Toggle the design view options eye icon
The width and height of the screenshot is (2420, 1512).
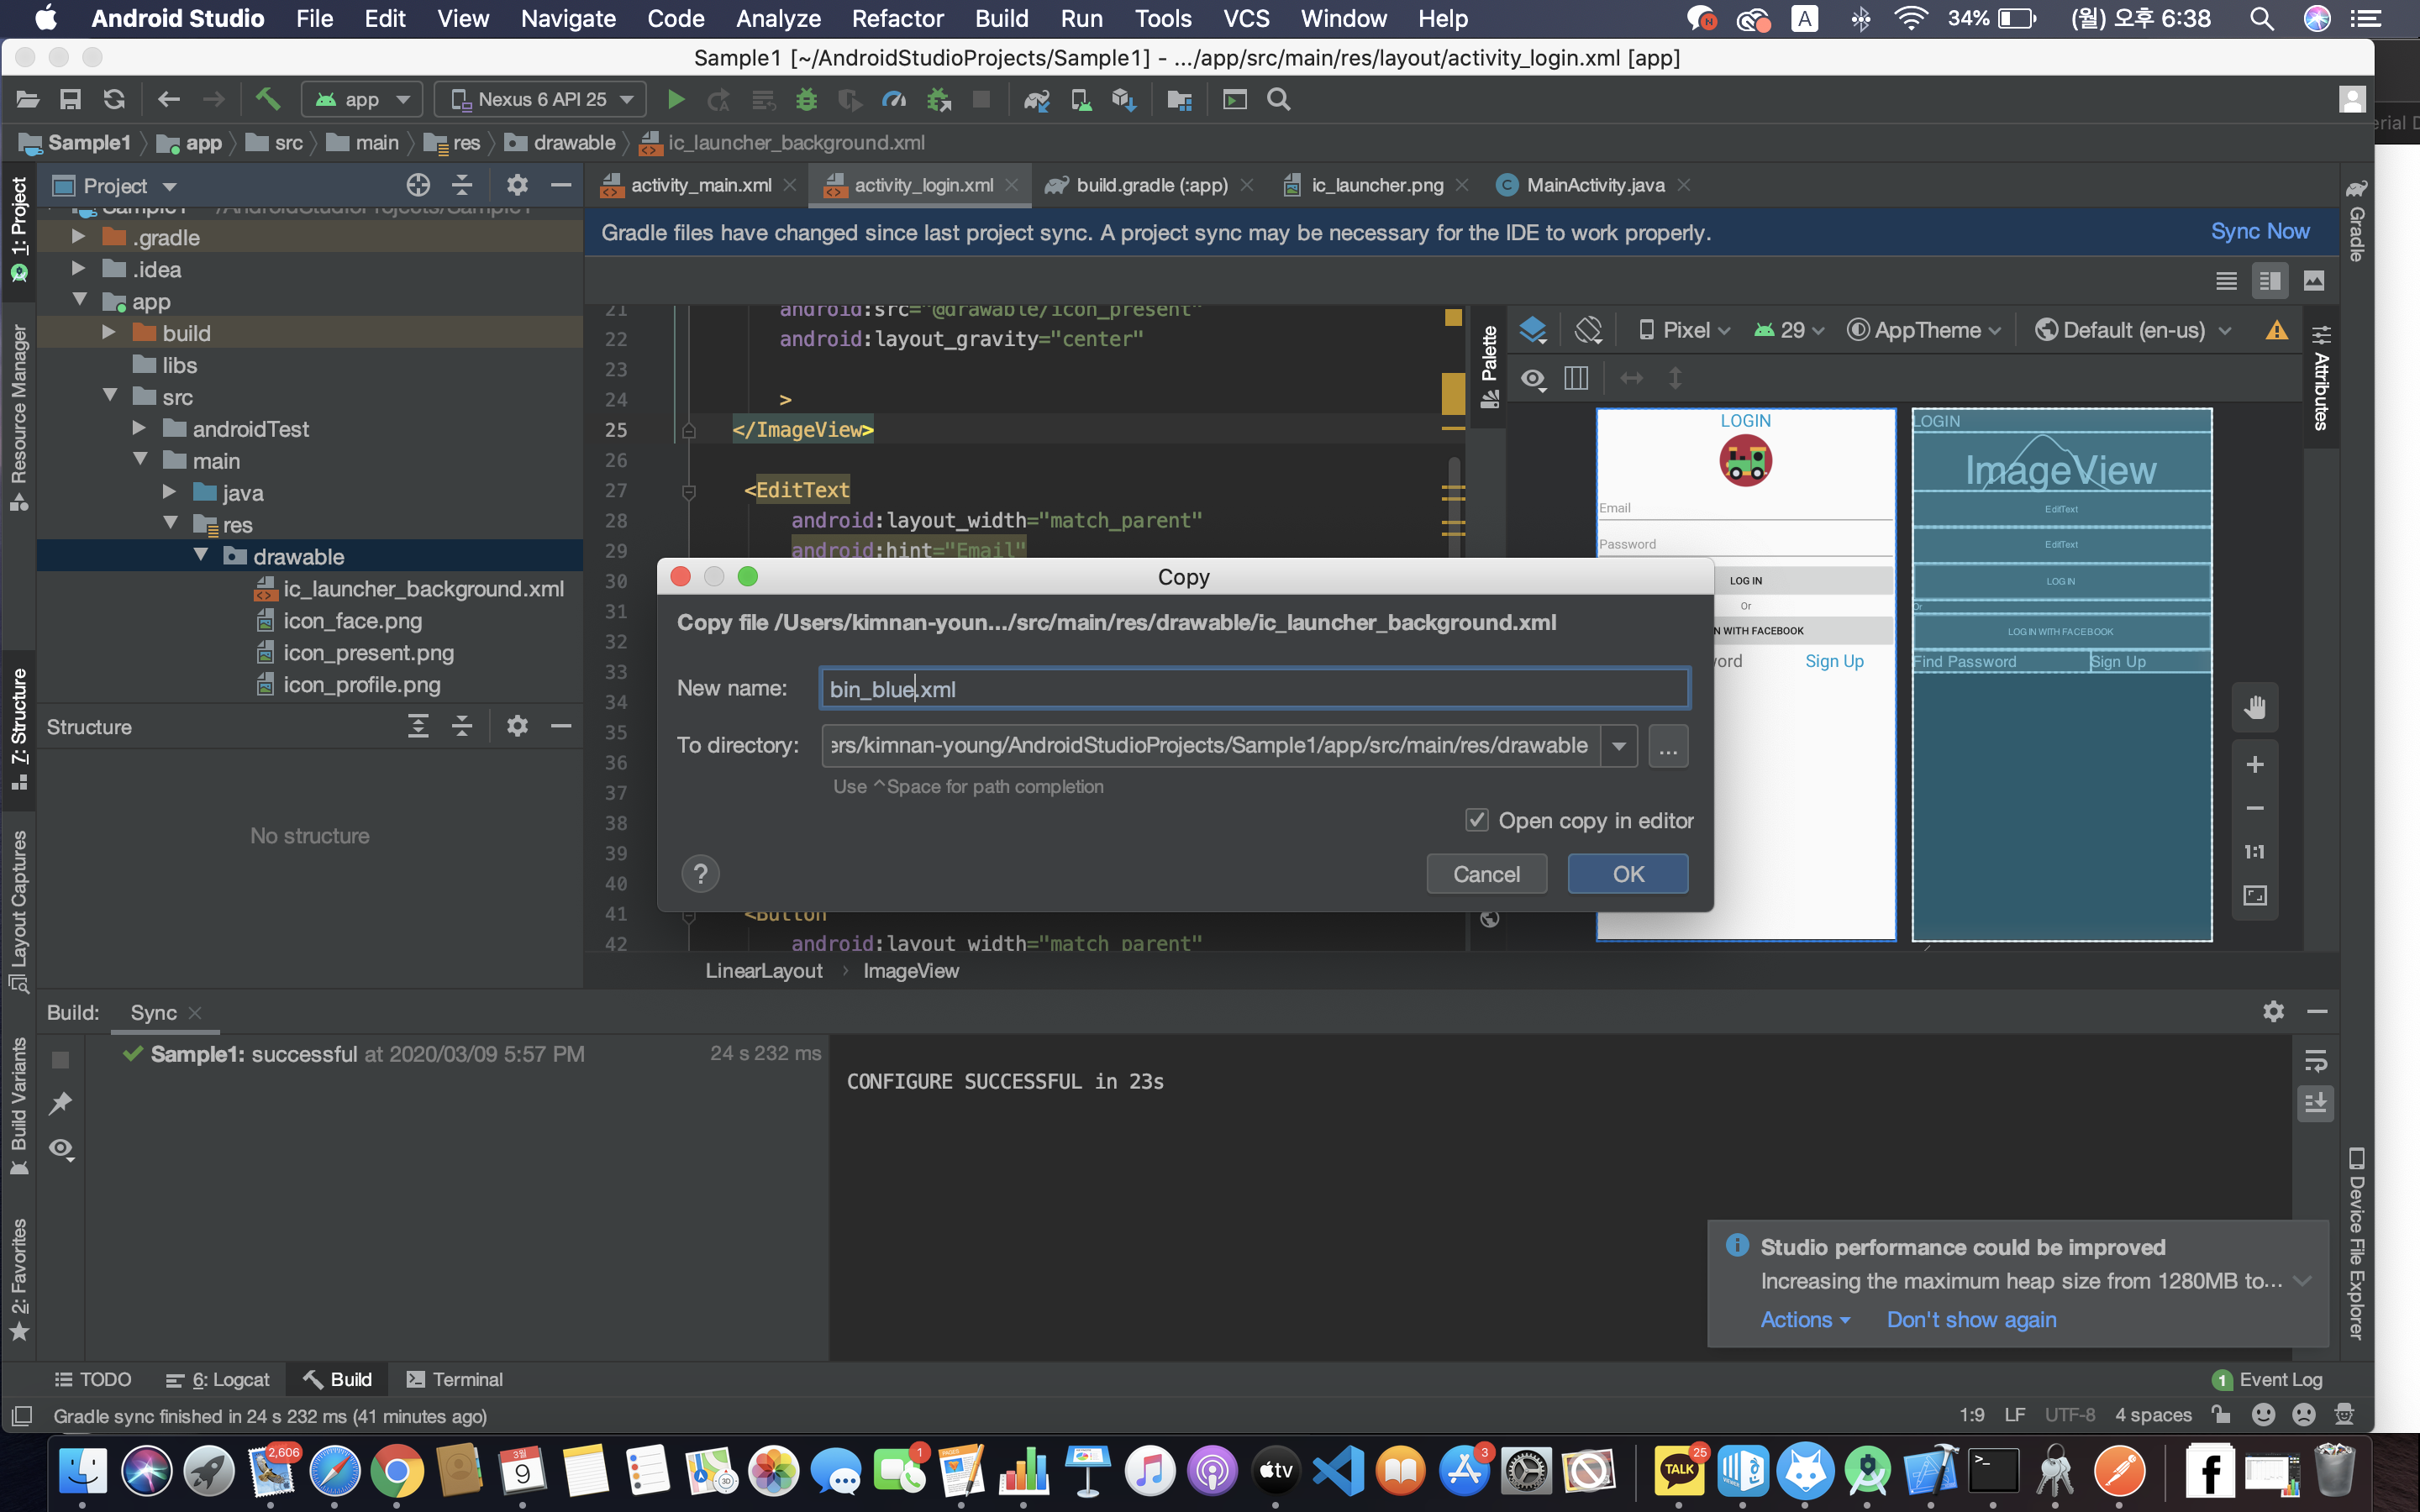pyautogui.click(x=1533, y=379)
